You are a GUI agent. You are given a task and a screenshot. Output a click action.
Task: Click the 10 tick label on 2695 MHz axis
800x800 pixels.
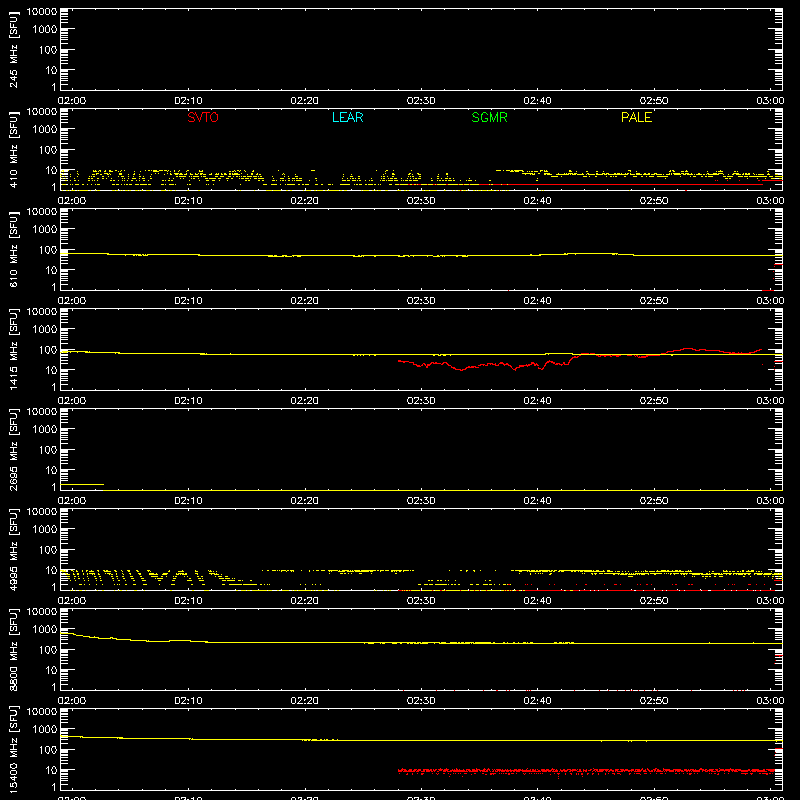pos(51,470)
